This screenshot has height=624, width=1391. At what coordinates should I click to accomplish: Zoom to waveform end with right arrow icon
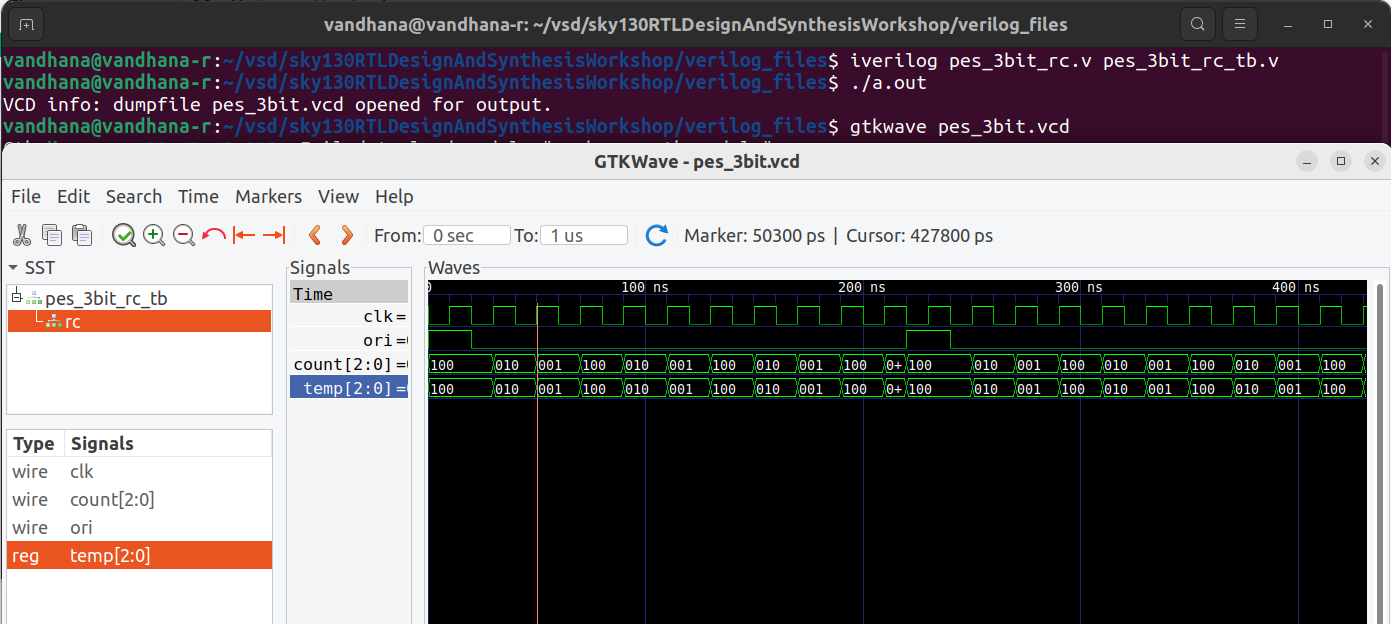pos(274,235)
